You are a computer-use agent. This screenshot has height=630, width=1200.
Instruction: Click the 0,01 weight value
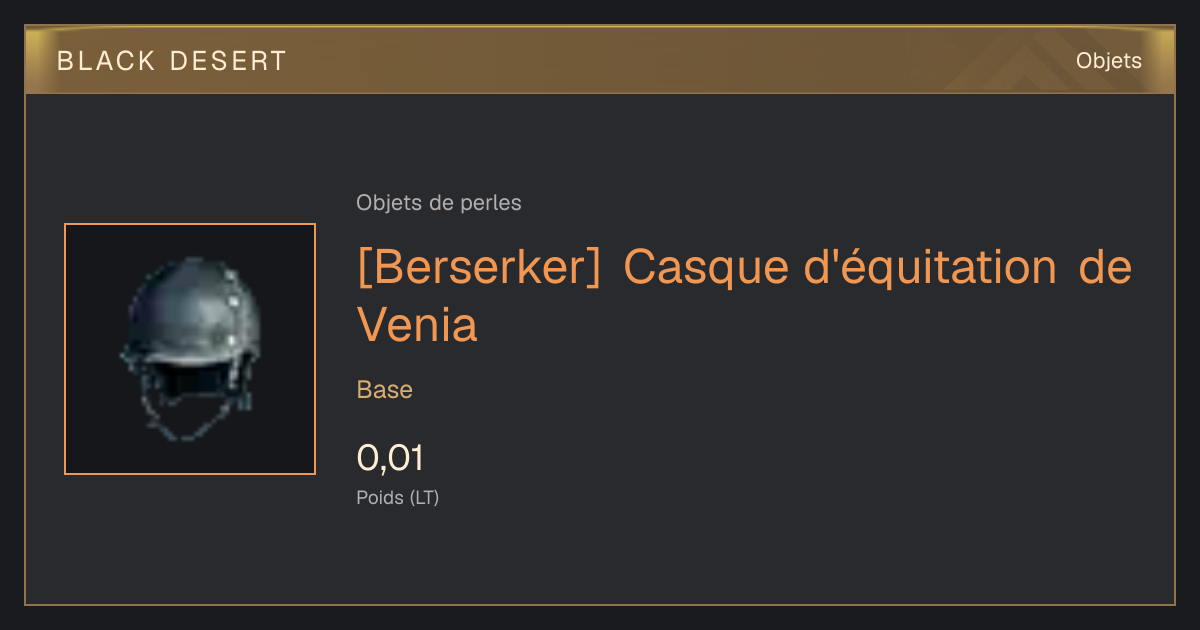[x=390, y=458]
